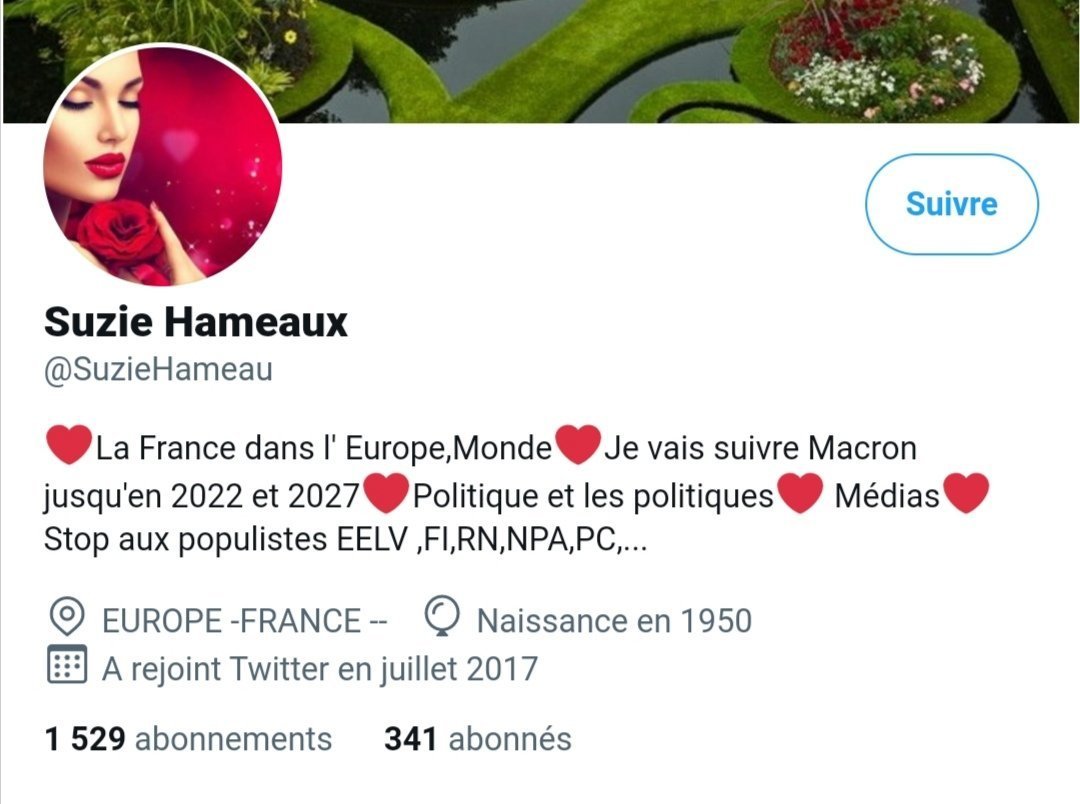Click bio line Stop aux populistes
The image size is (1080, 804).
(x=346, y=539)
